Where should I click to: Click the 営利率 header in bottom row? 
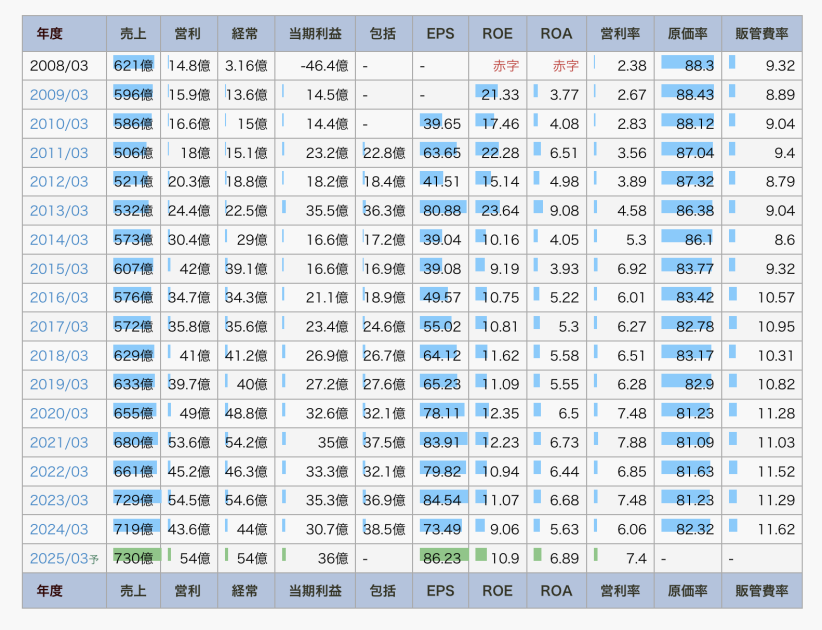620,591
